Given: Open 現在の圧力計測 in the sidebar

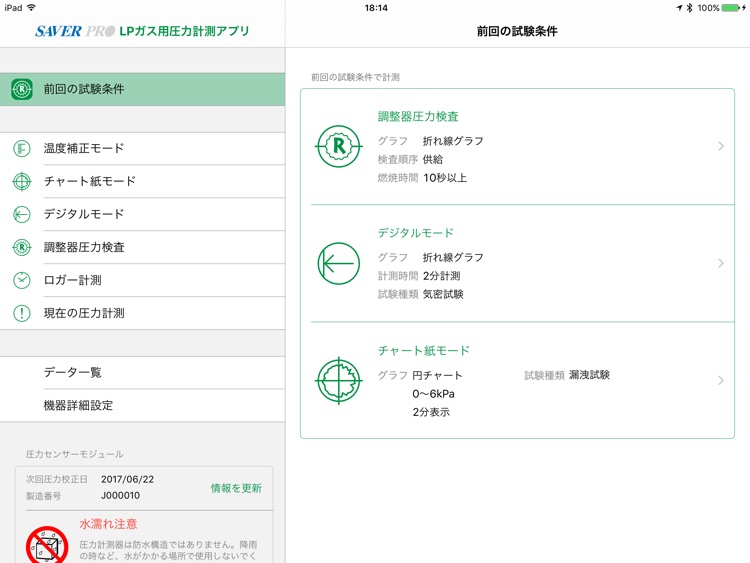Looking at the screenshot, I should (x=143, y=313).
